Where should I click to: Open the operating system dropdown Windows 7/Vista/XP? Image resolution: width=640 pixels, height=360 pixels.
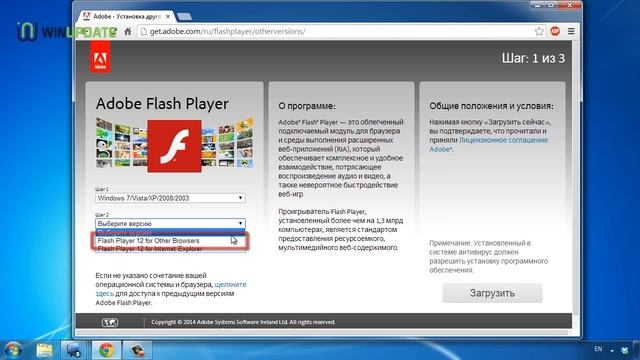[x=170, y=198]
